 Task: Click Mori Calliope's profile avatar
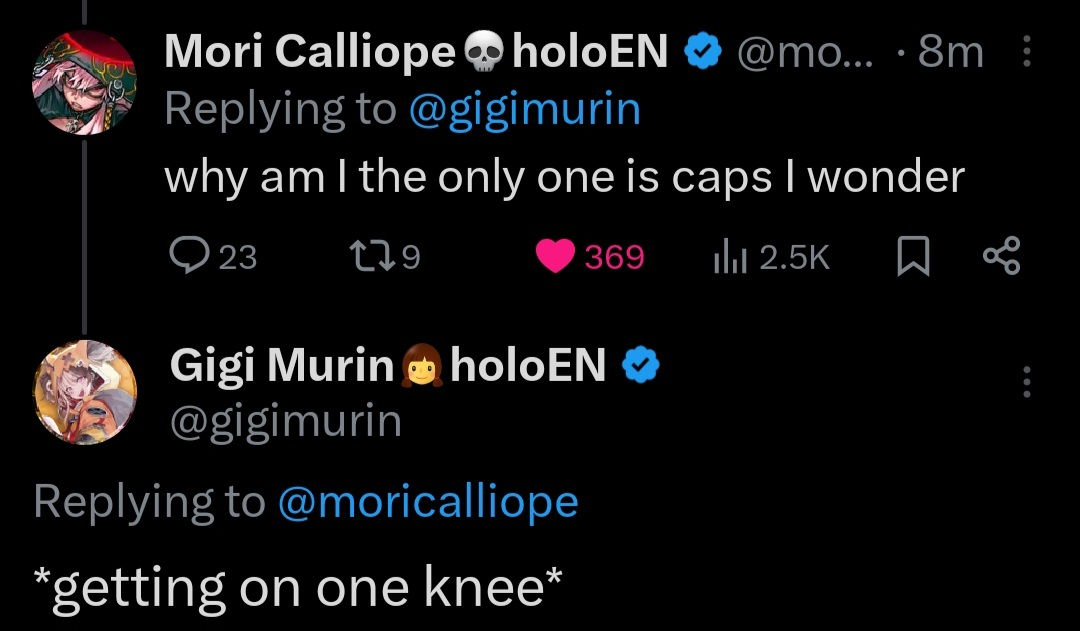(84, 81)
